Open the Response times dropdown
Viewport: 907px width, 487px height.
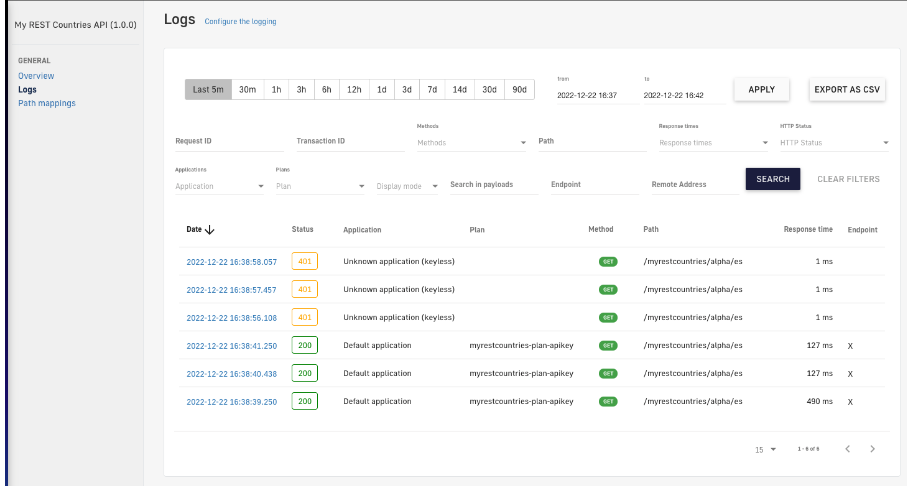pos(713,143)
